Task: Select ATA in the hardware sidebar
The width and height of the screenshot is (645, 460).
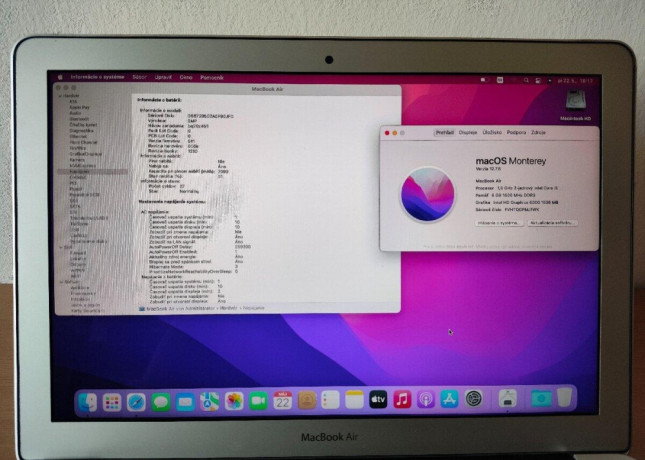Action: [73, 101]
